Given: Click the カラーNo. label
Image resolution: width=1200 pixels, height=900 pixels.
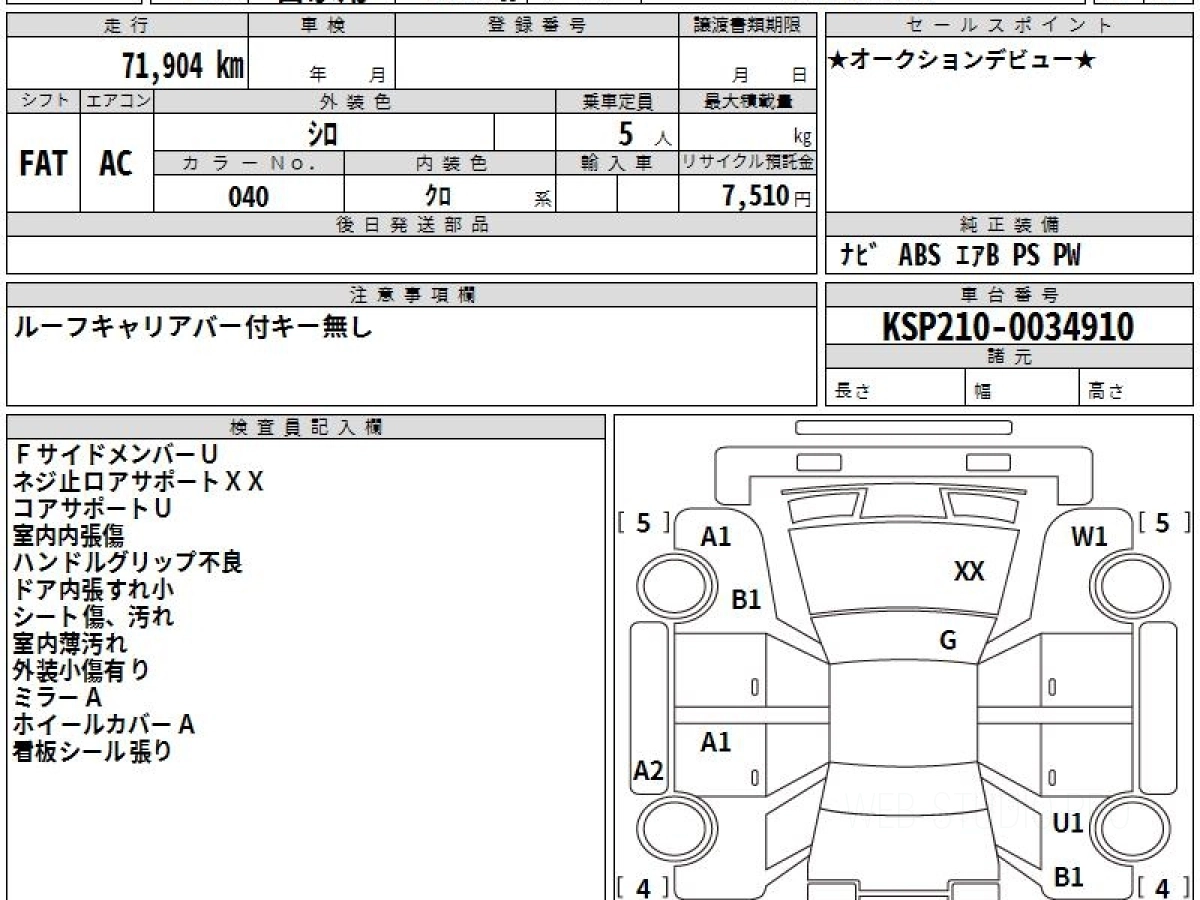Looking at the screenshot, I should [x=249, y=163].
